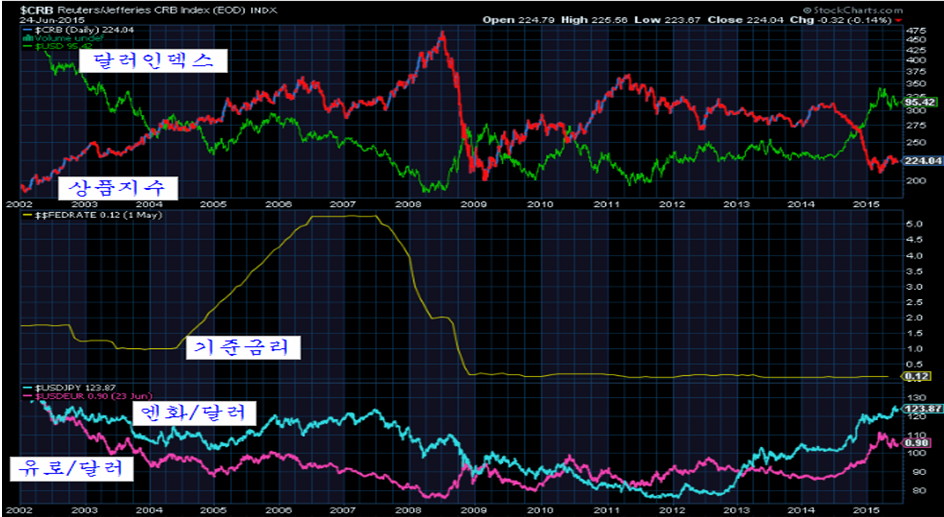Select the 달러인덱스 annotation label

tap(153, 61)
